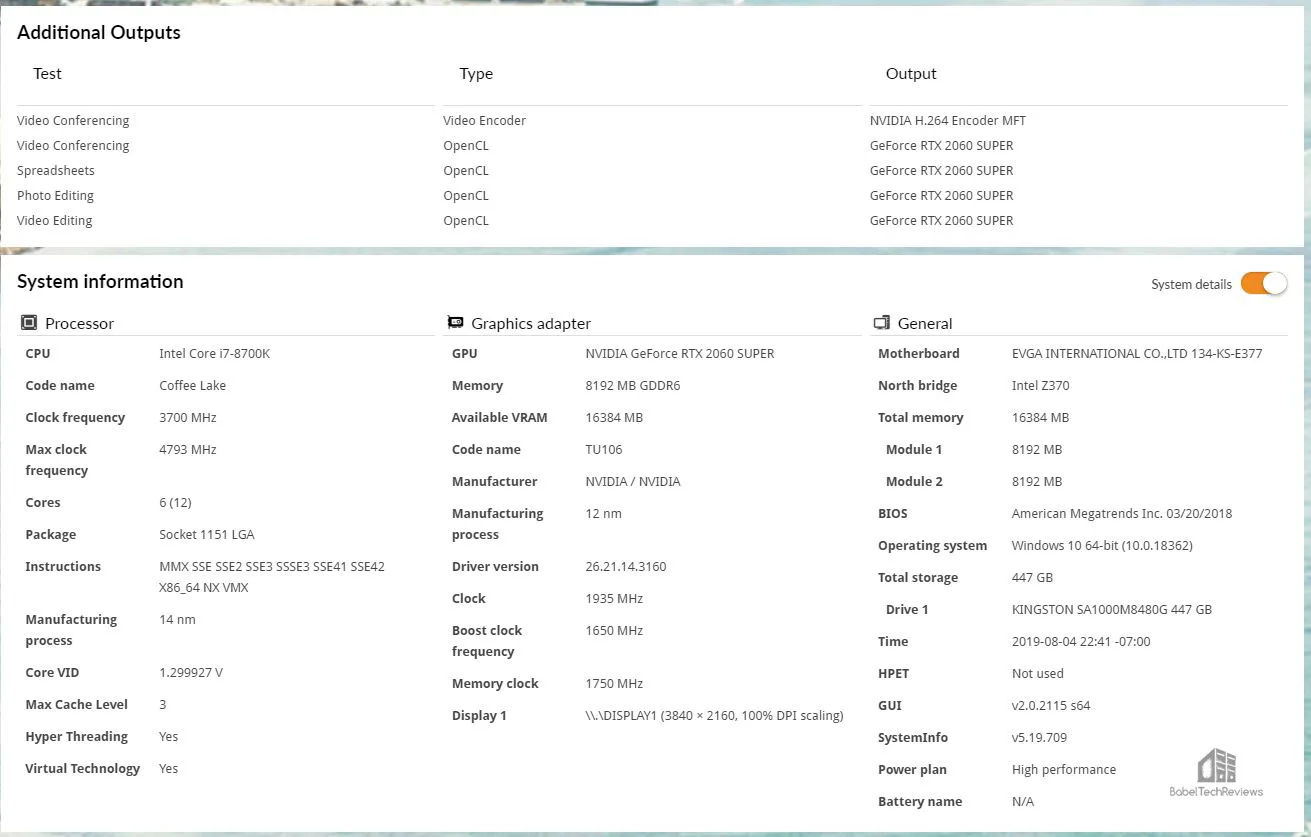Viewport: 1311px width, 837px height.
Task: Click the 14 nm manufacturing process value
Action: pyautogui.click(x=177, y=619)
